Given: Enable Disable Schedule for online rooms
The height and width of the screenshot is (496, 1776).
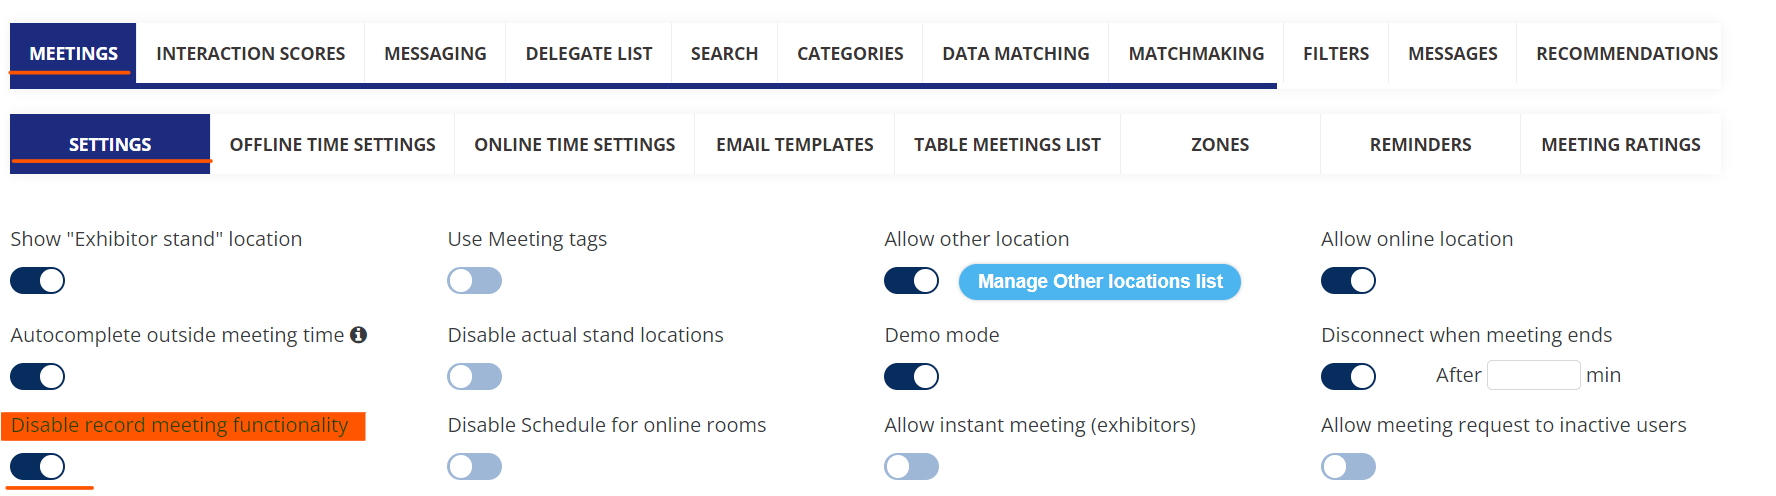Looking at the screenshot, I should 474,467.
